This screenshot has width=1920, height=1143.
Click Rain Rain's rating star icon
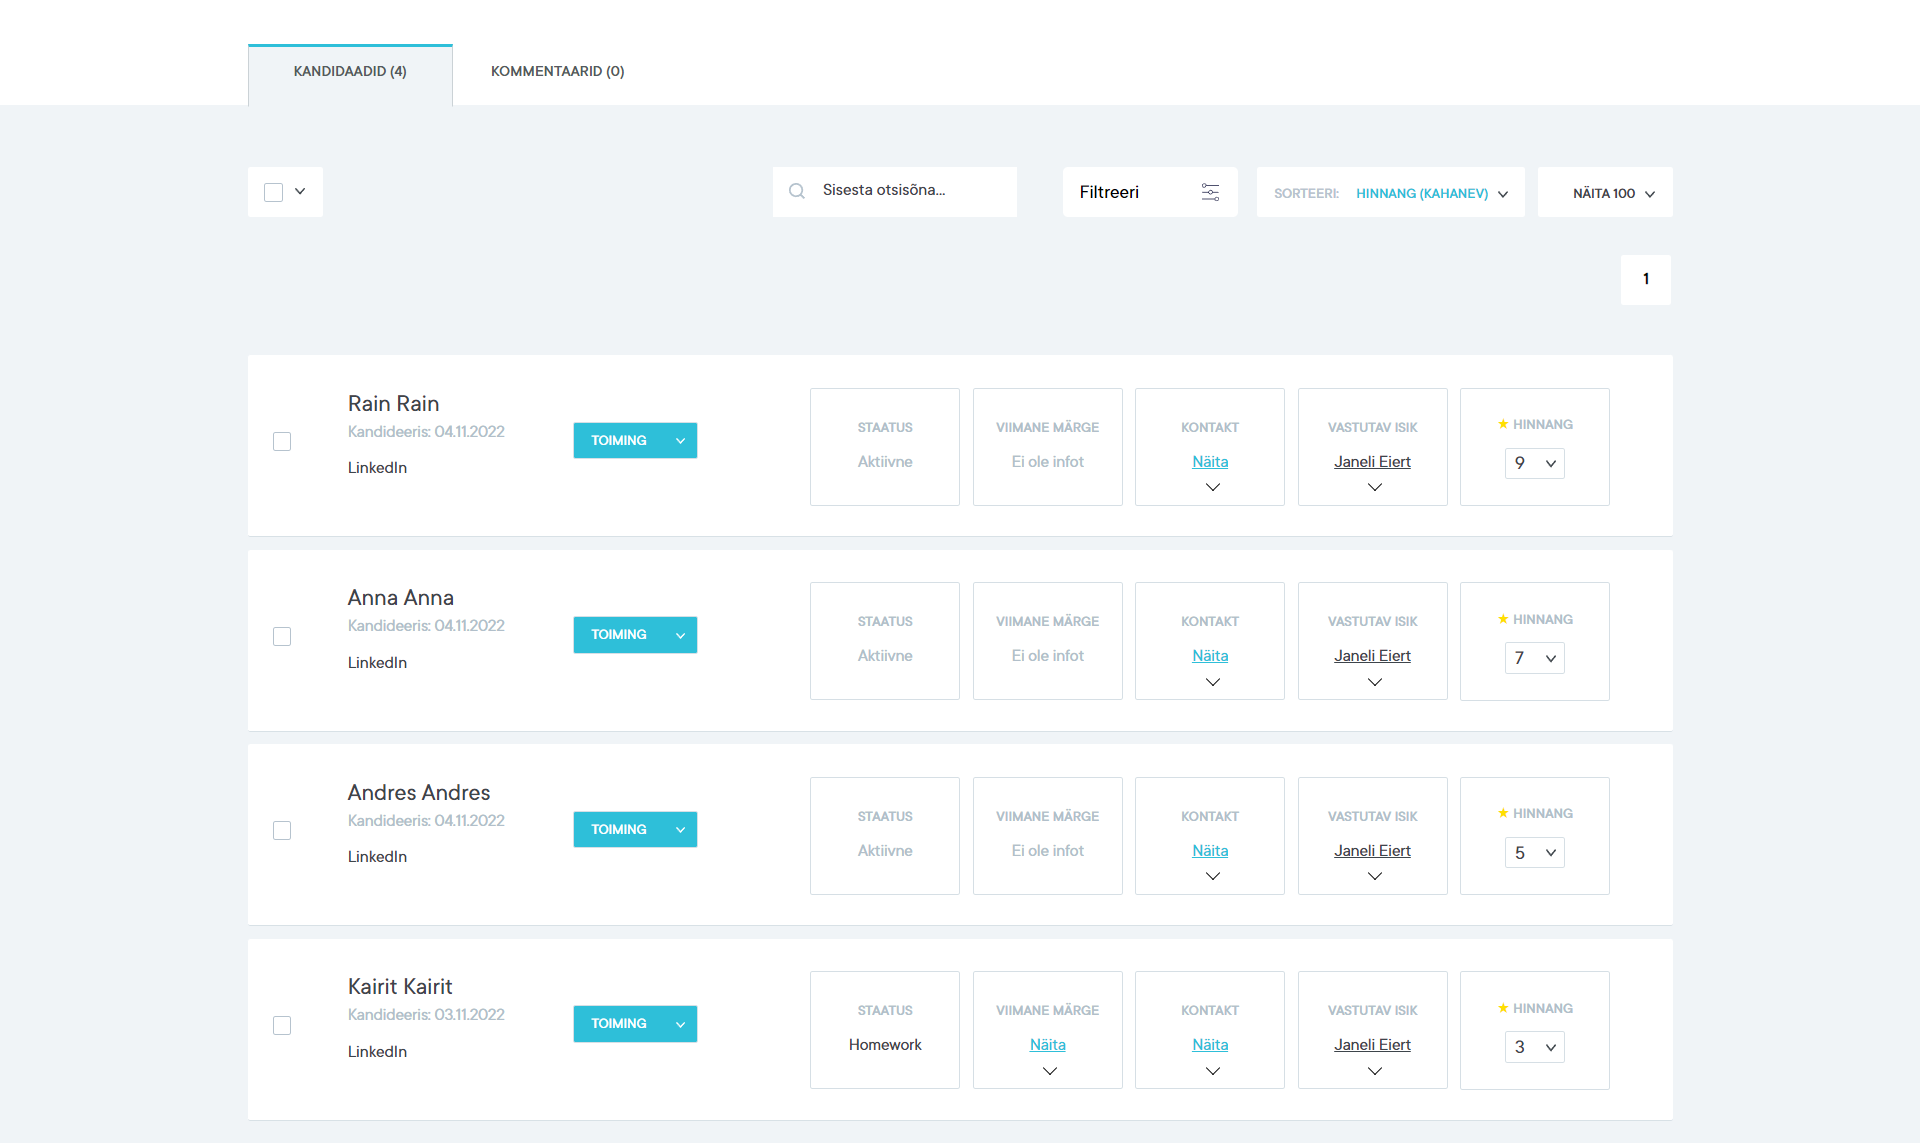point(1502,424)
